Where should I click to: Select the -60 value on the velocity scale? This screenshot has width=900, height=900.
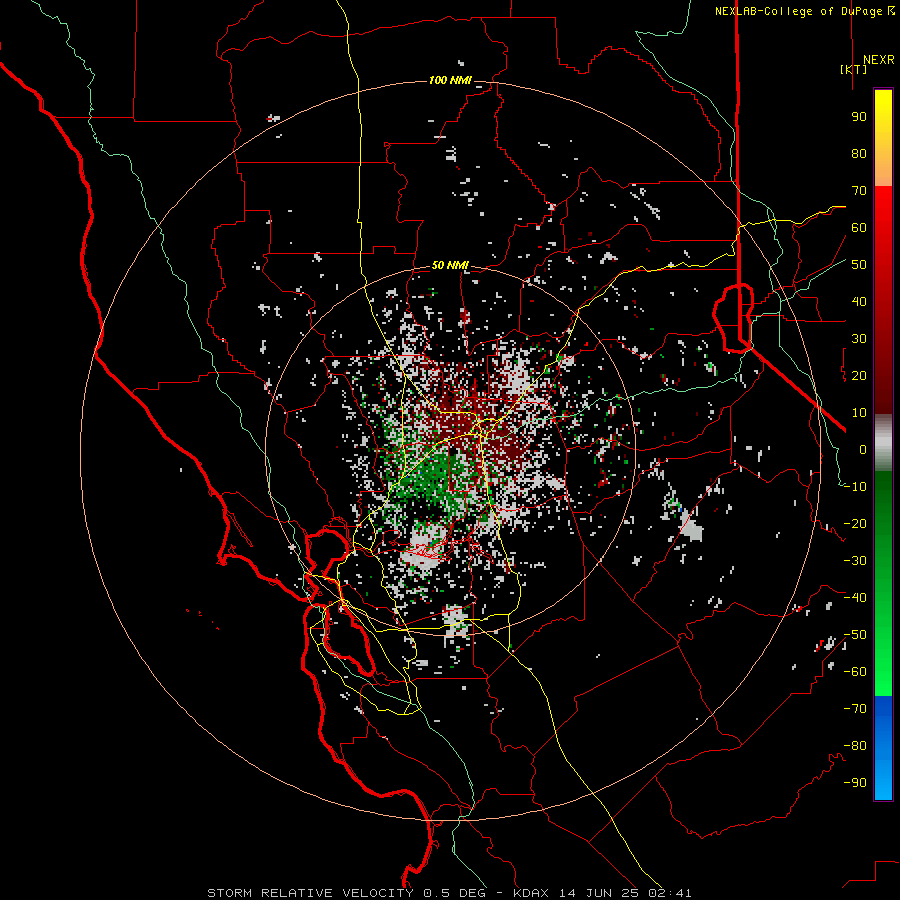855,672
